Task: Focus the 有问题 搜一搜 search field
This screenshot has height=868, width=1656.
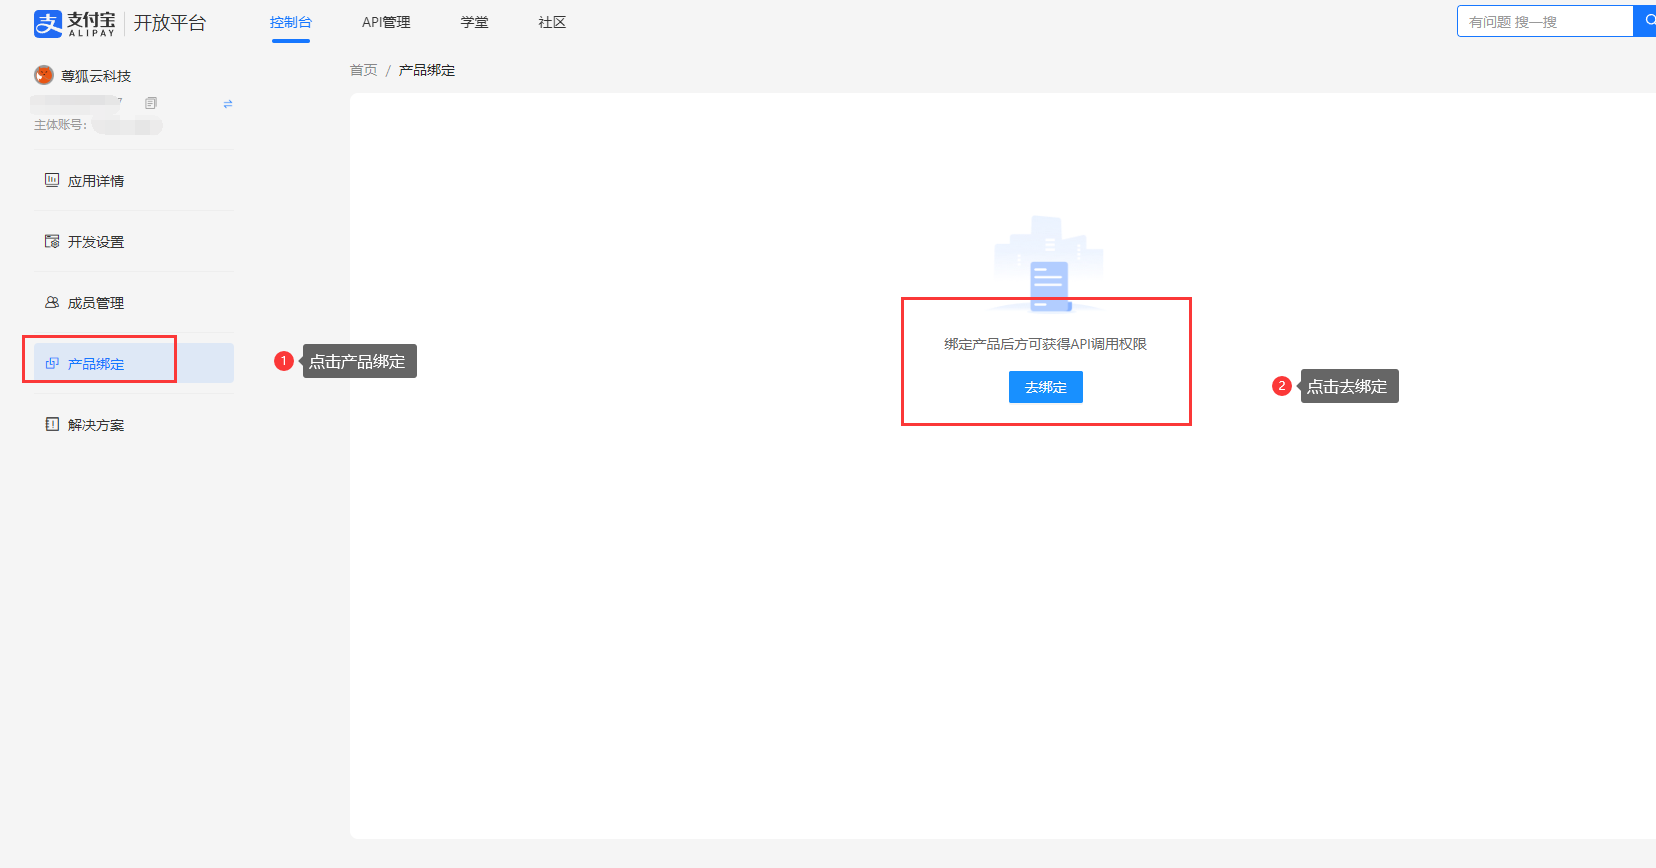Action: pyautogui.click(x=1544, y=22)
